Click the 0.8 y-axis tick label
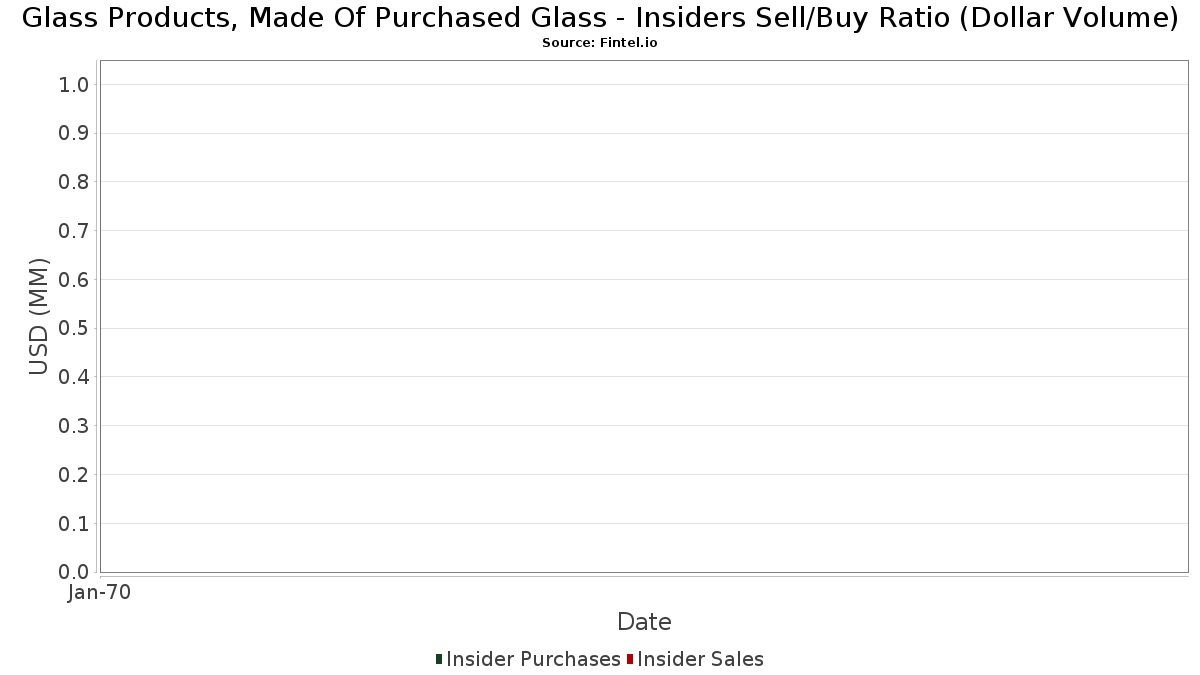 tap(75, 182)
